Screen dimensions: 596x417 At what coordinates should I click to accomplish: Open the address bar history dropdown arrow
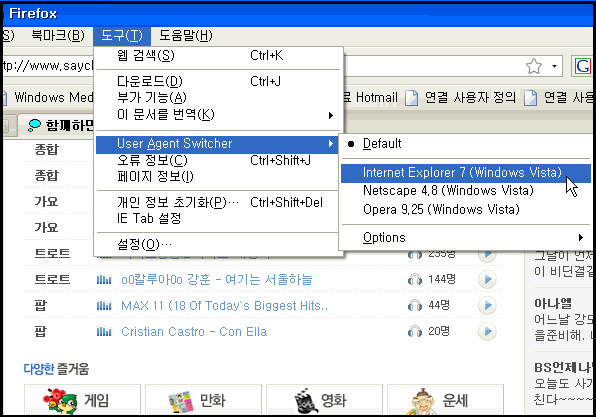pyautogui.click(x=555, y=67)
